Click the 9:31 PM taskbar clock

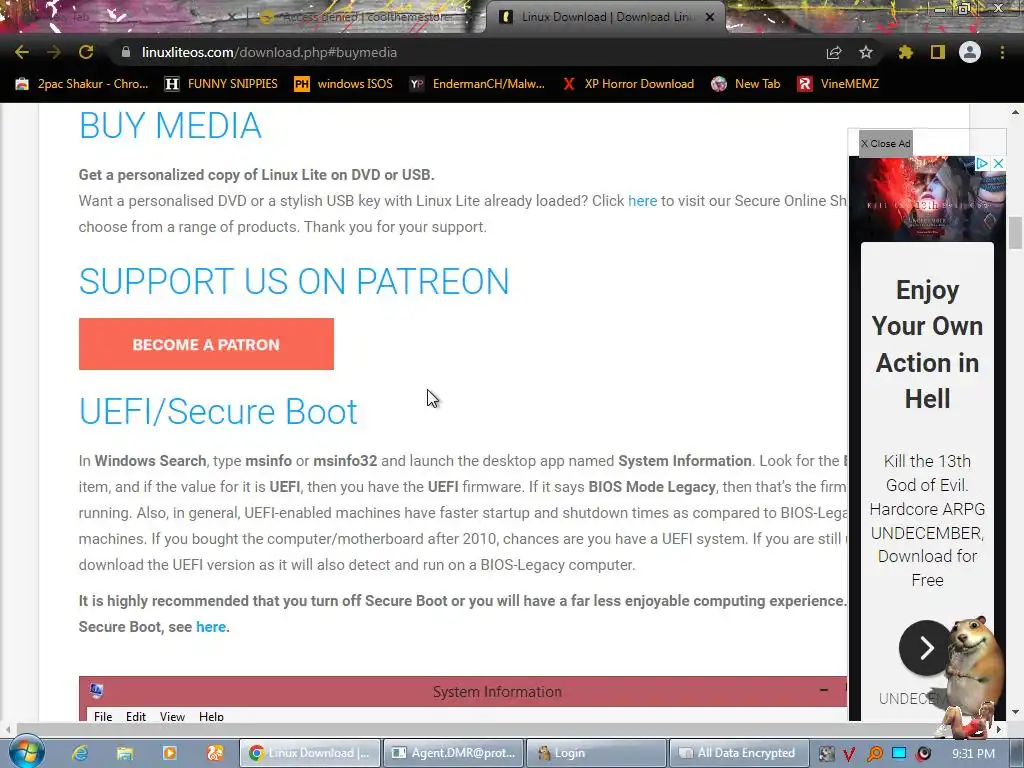(x=973, y=754)
